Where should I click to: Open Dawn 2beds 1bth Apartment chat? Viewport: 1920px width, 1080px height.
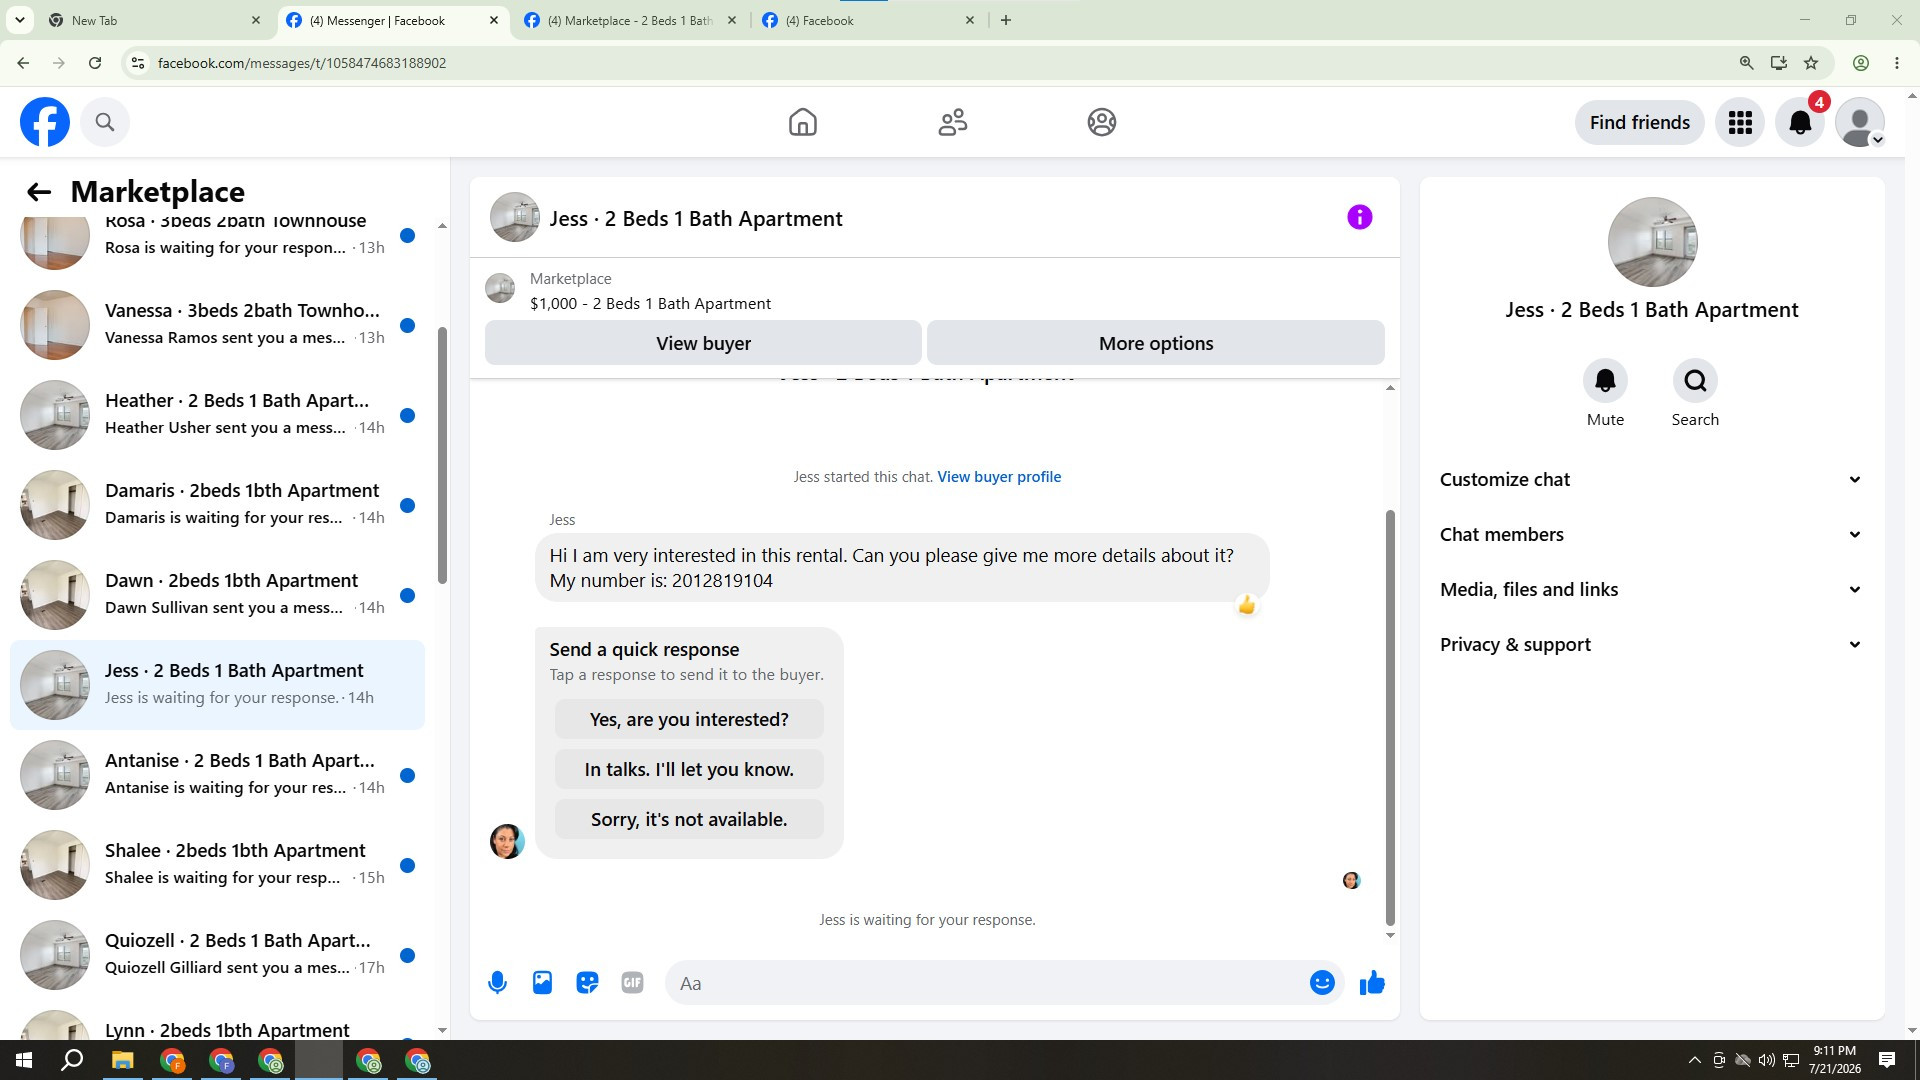(x=217, y=595)
